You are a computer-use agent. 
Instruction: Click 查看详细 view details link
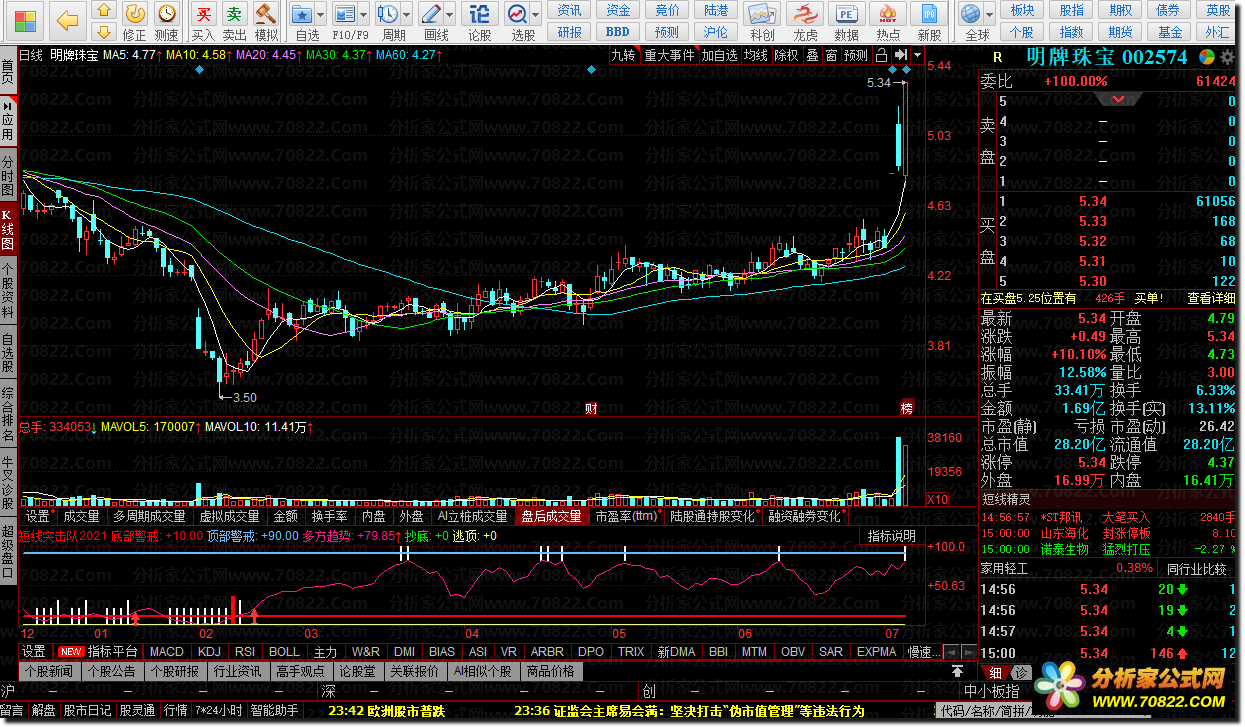click(1211, 298)
